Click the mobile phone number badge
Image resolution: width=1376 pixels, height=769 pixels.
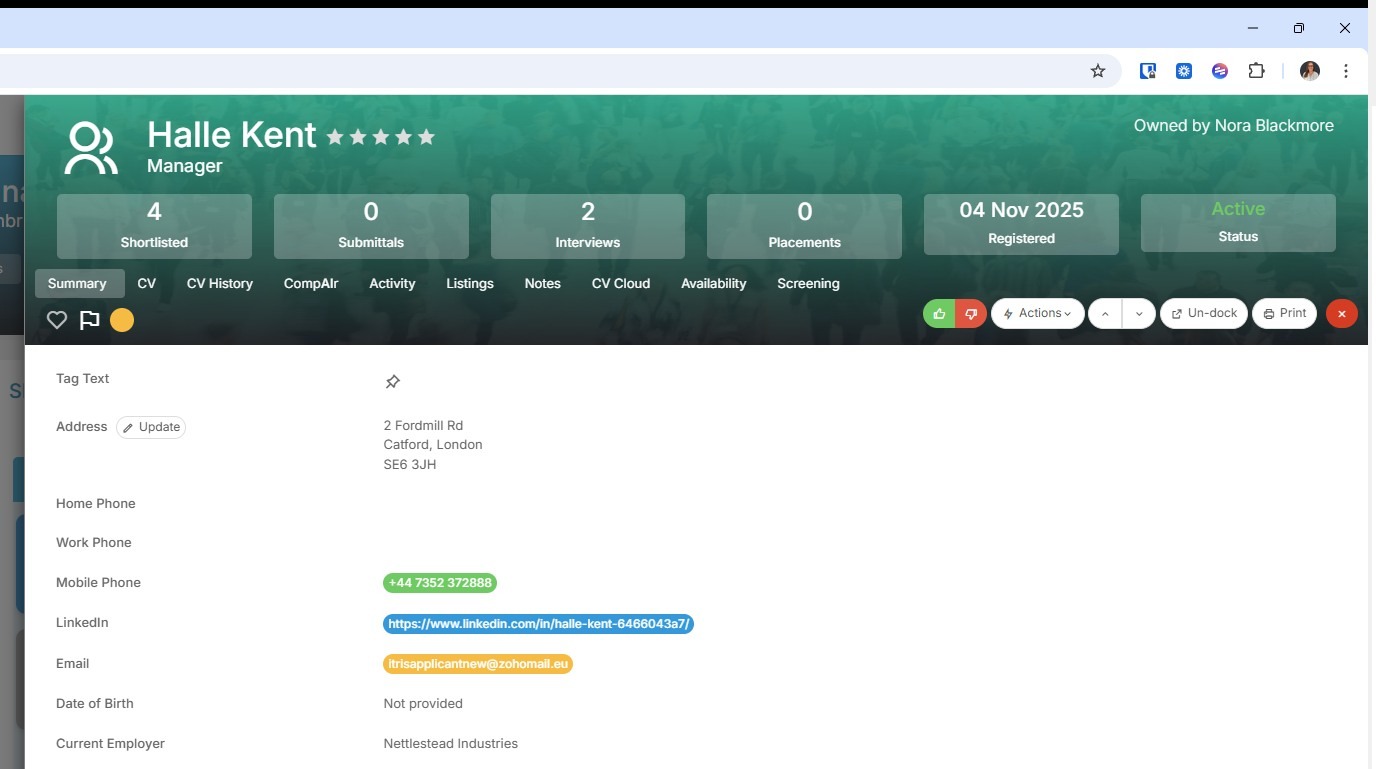tap(440, 583)
